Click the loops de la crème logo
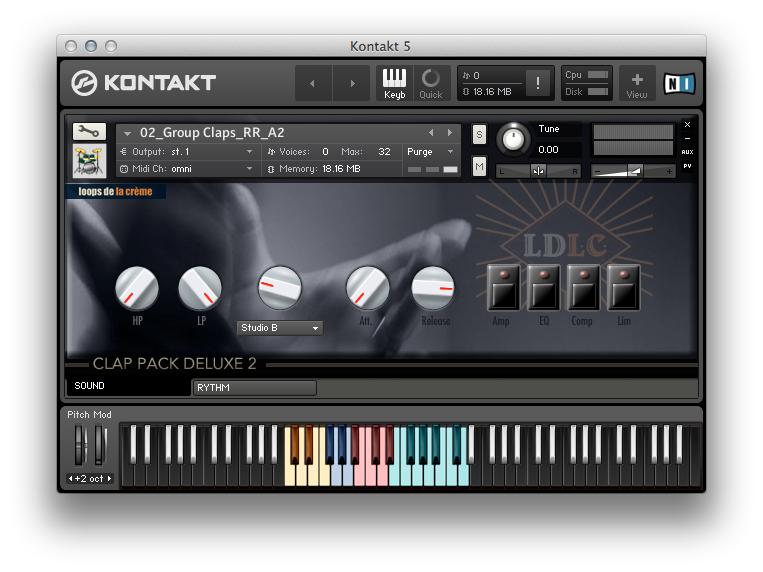Viewport: 763px width, 572px height. (115, 192)
